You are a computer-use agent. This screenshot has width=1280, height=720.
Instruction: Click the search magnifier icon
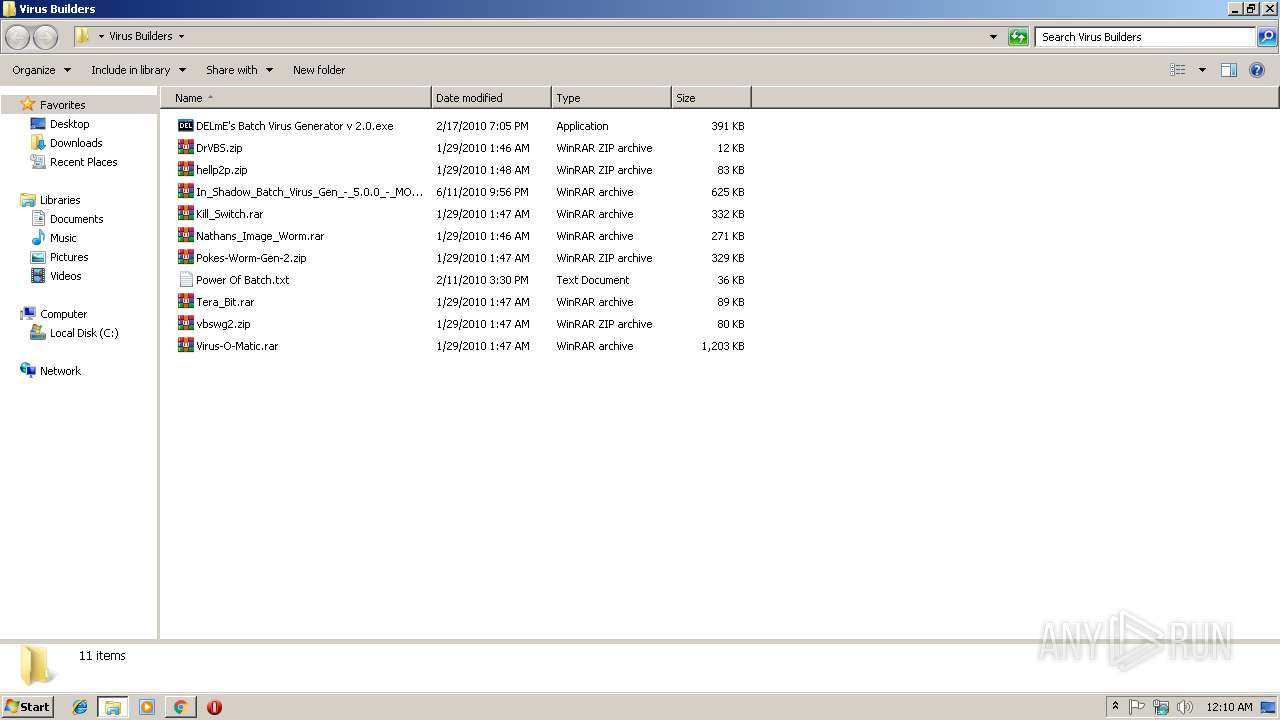pyautogui.click(x=1266, y=37)
